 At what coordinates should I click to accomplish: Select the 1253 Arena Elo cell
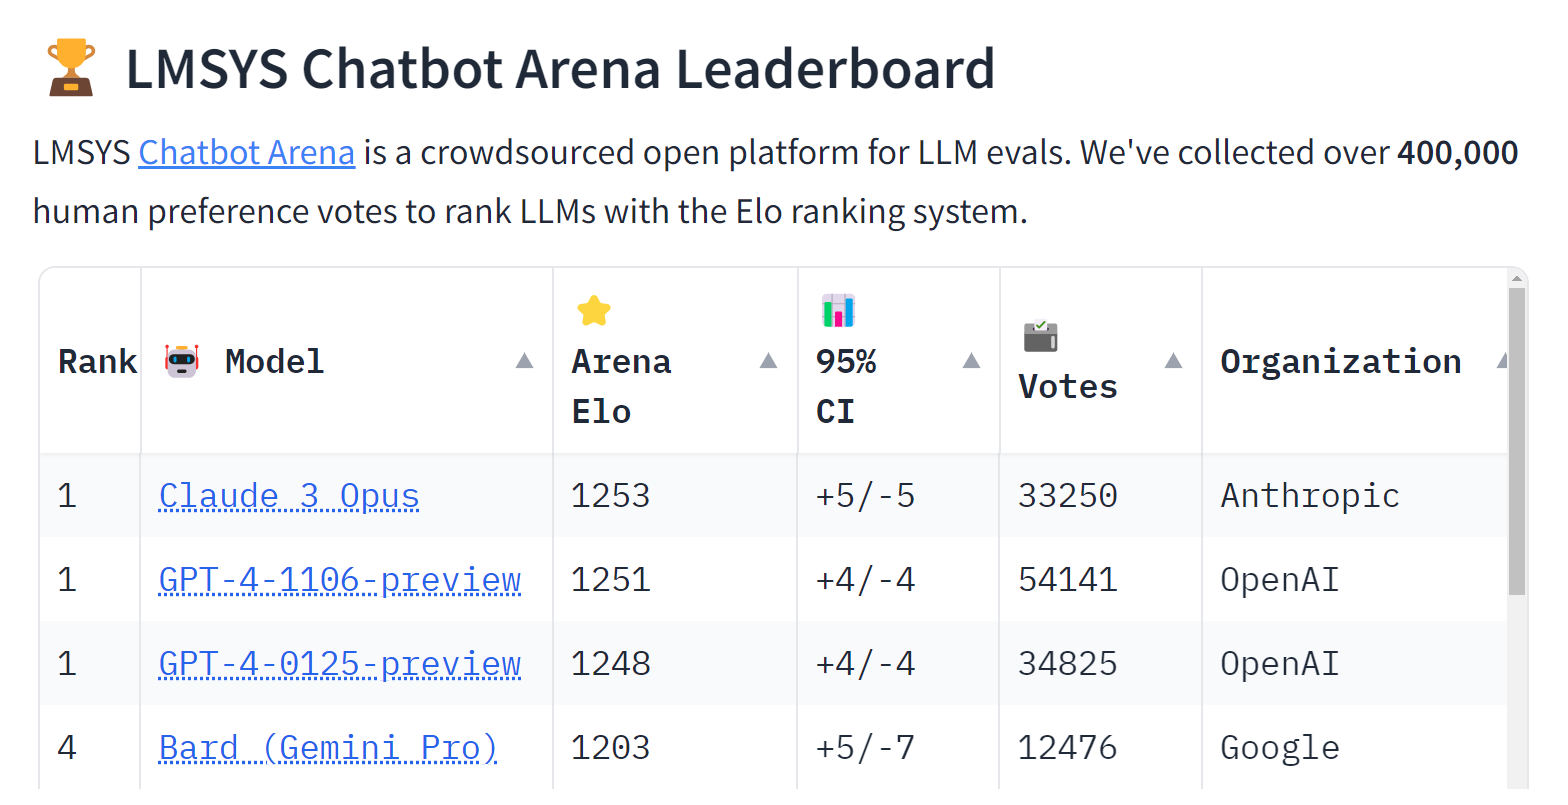point(610,496)
